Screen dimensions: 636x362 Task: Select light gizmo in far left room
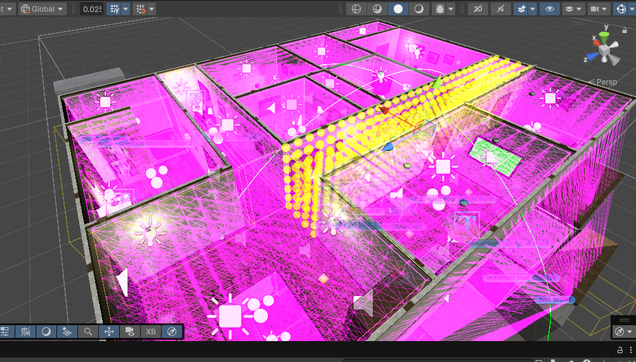[x=105, y=101]
